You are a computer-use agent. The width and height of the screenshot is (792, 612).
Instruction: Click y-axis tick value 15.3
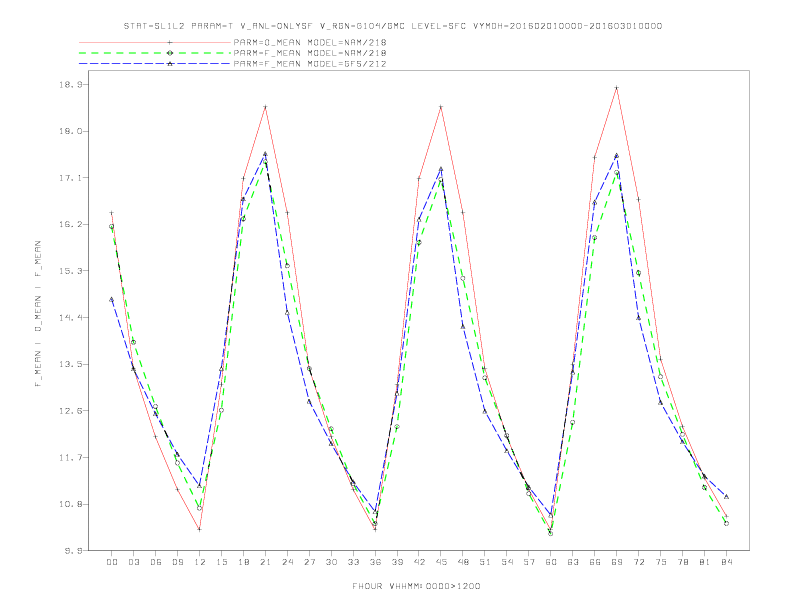[70, 271]
